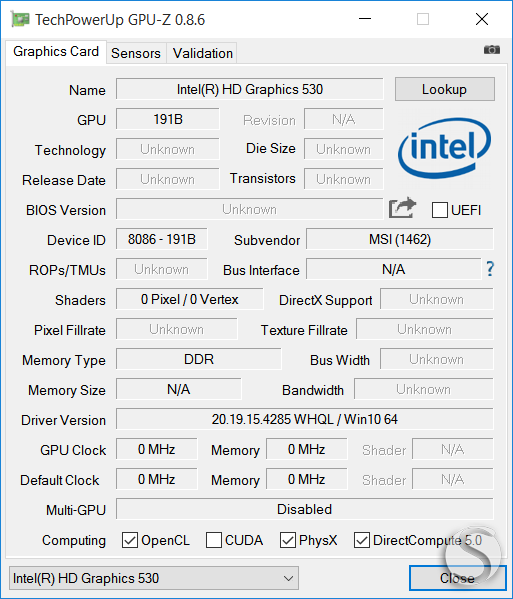Toggle the DirectCompute 5.0 checkbox

coord(362,540)
